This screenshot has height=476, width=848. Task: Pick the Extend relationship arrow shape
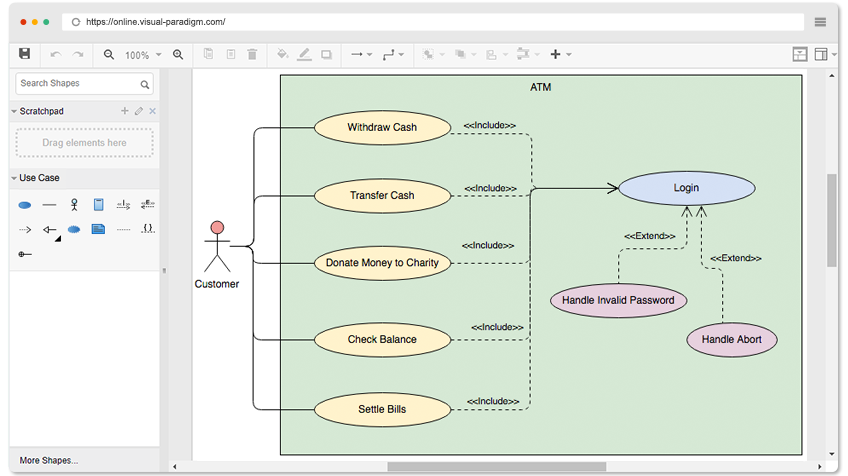pos(148,204)
